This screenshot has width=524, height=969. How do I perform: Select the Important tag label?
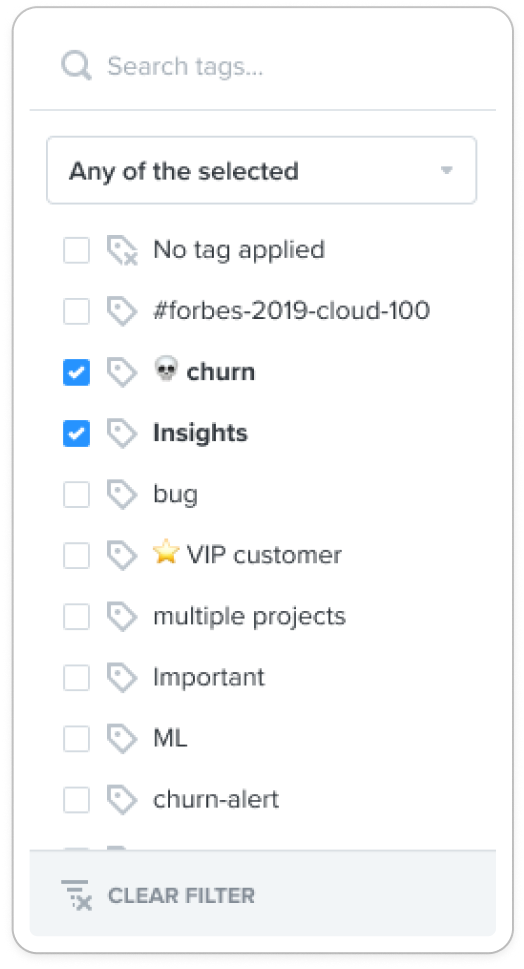(209, 677)
